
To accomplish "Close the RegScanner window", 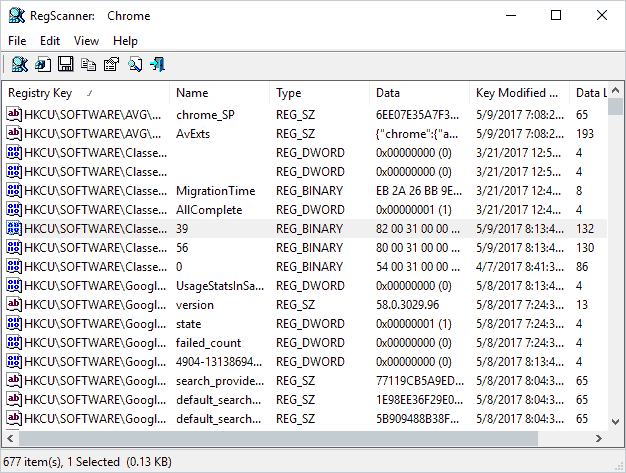I will [602, 16].
